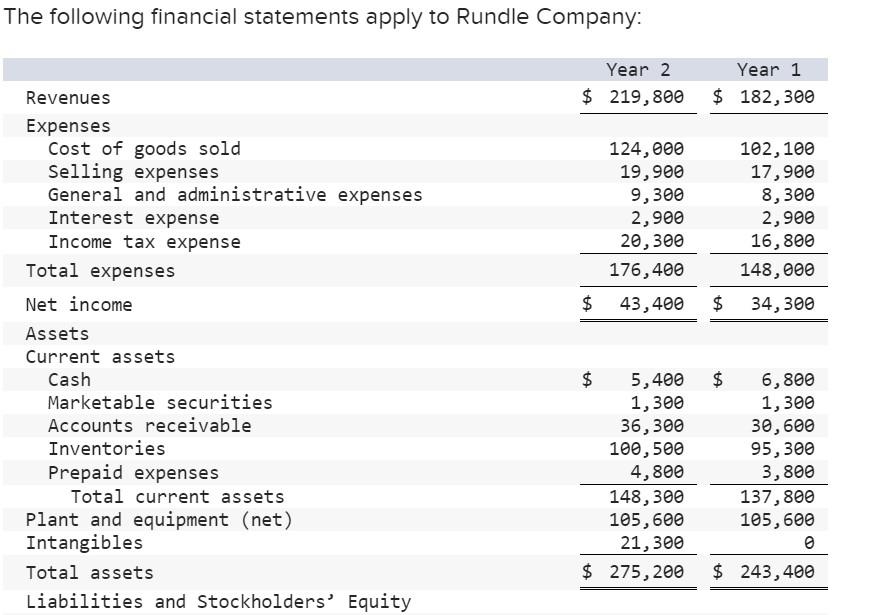Viewport: 880px width, 615px height.
Task: Click 'Plant and equipment (net)' label
Action: [159, 520]
